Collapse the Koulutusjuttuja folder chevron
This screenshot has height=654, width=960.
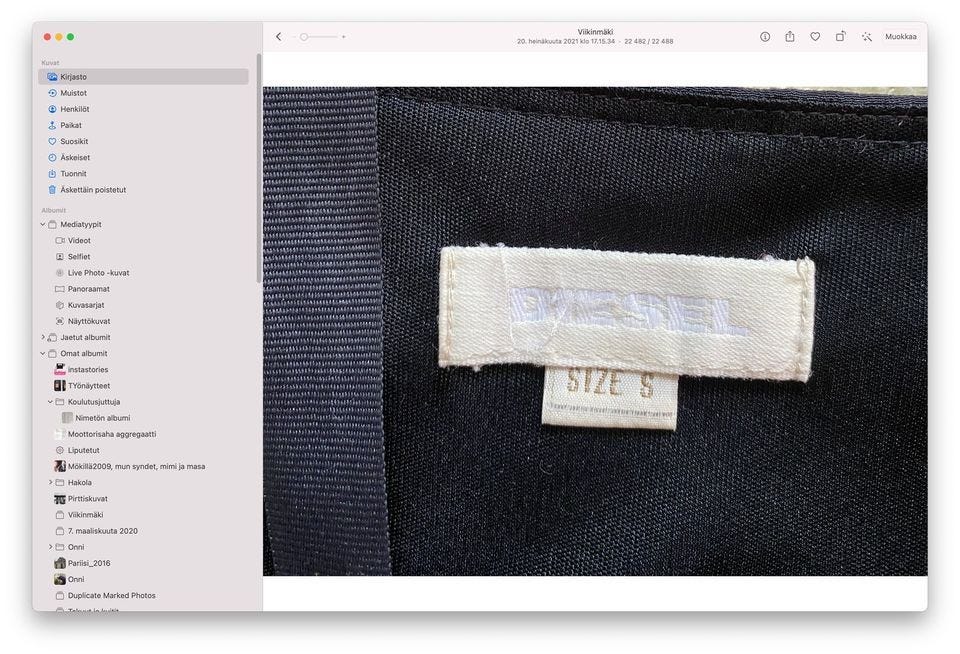(x=50, y=402)
